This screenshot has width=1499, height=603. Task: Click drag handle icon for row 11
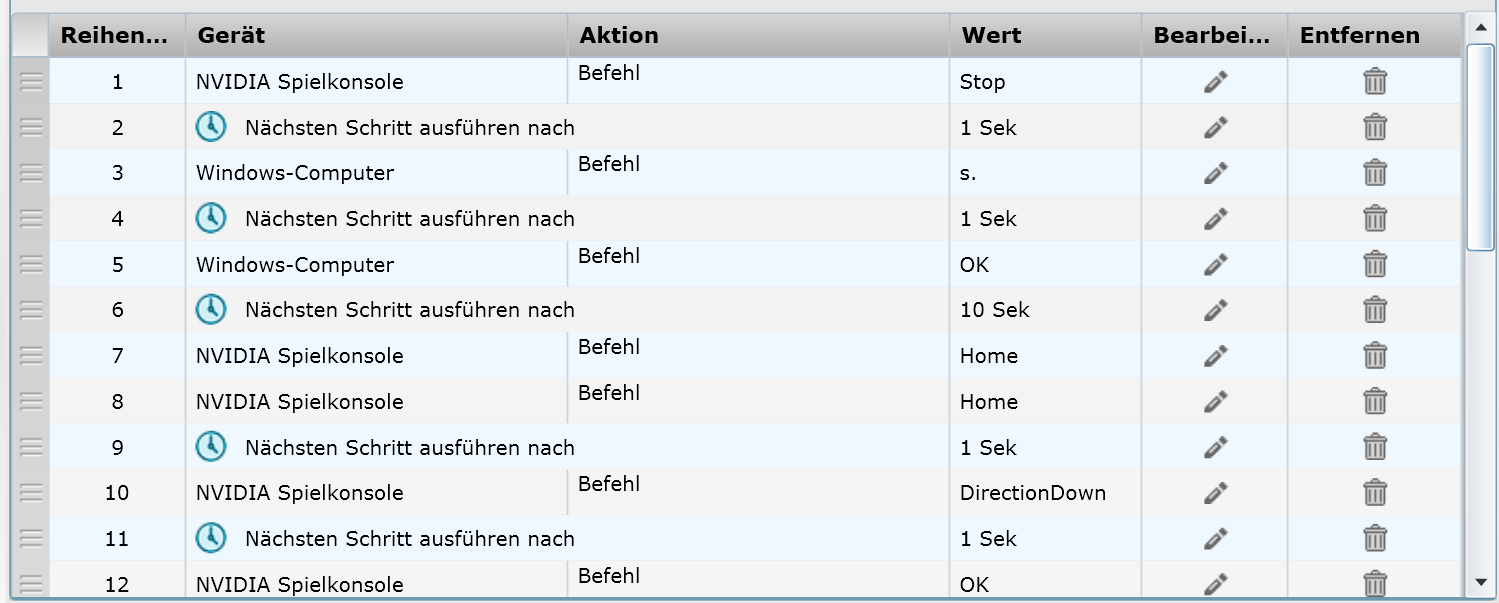(x=31, y=539)
